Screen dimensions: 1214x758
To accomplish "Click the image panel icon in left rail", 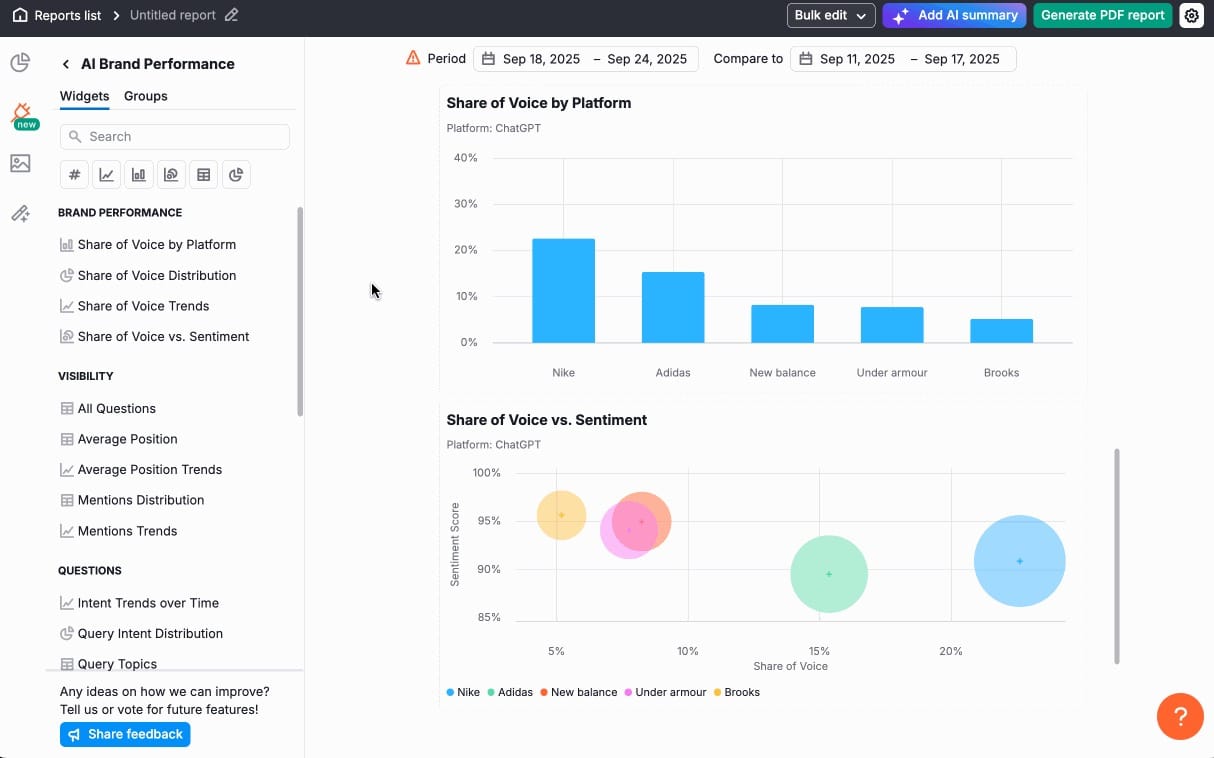I will click(21, 163).
